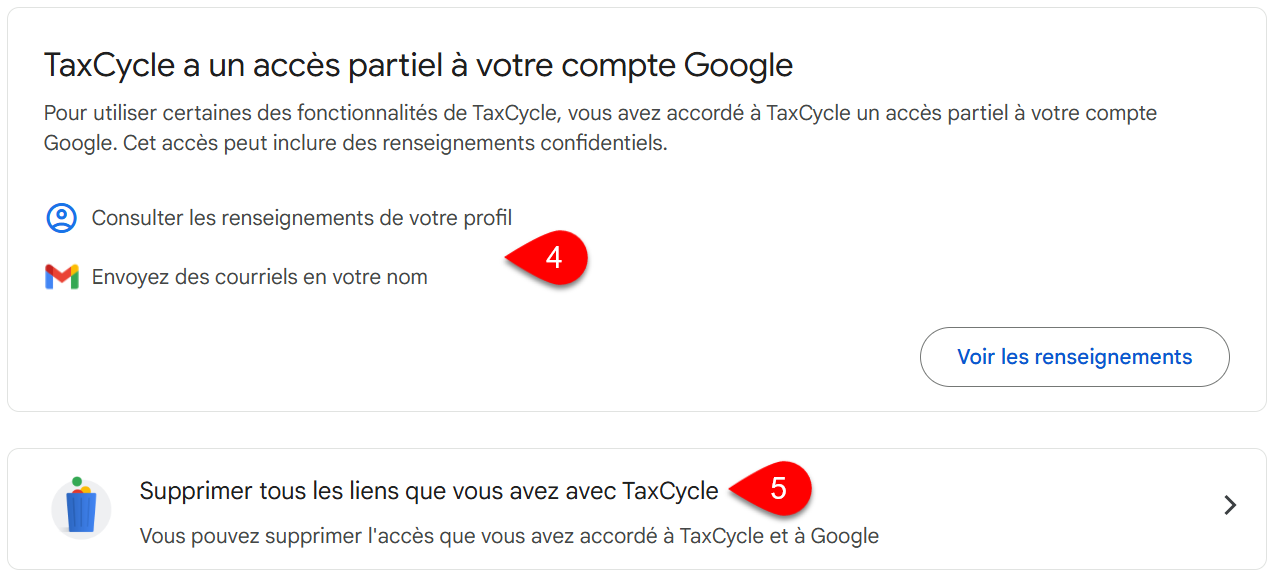Open 'Supprimer tous les liens que vous avez avec TaxCycle'
Screen dimensions: 1275x577
coord(430,491)
